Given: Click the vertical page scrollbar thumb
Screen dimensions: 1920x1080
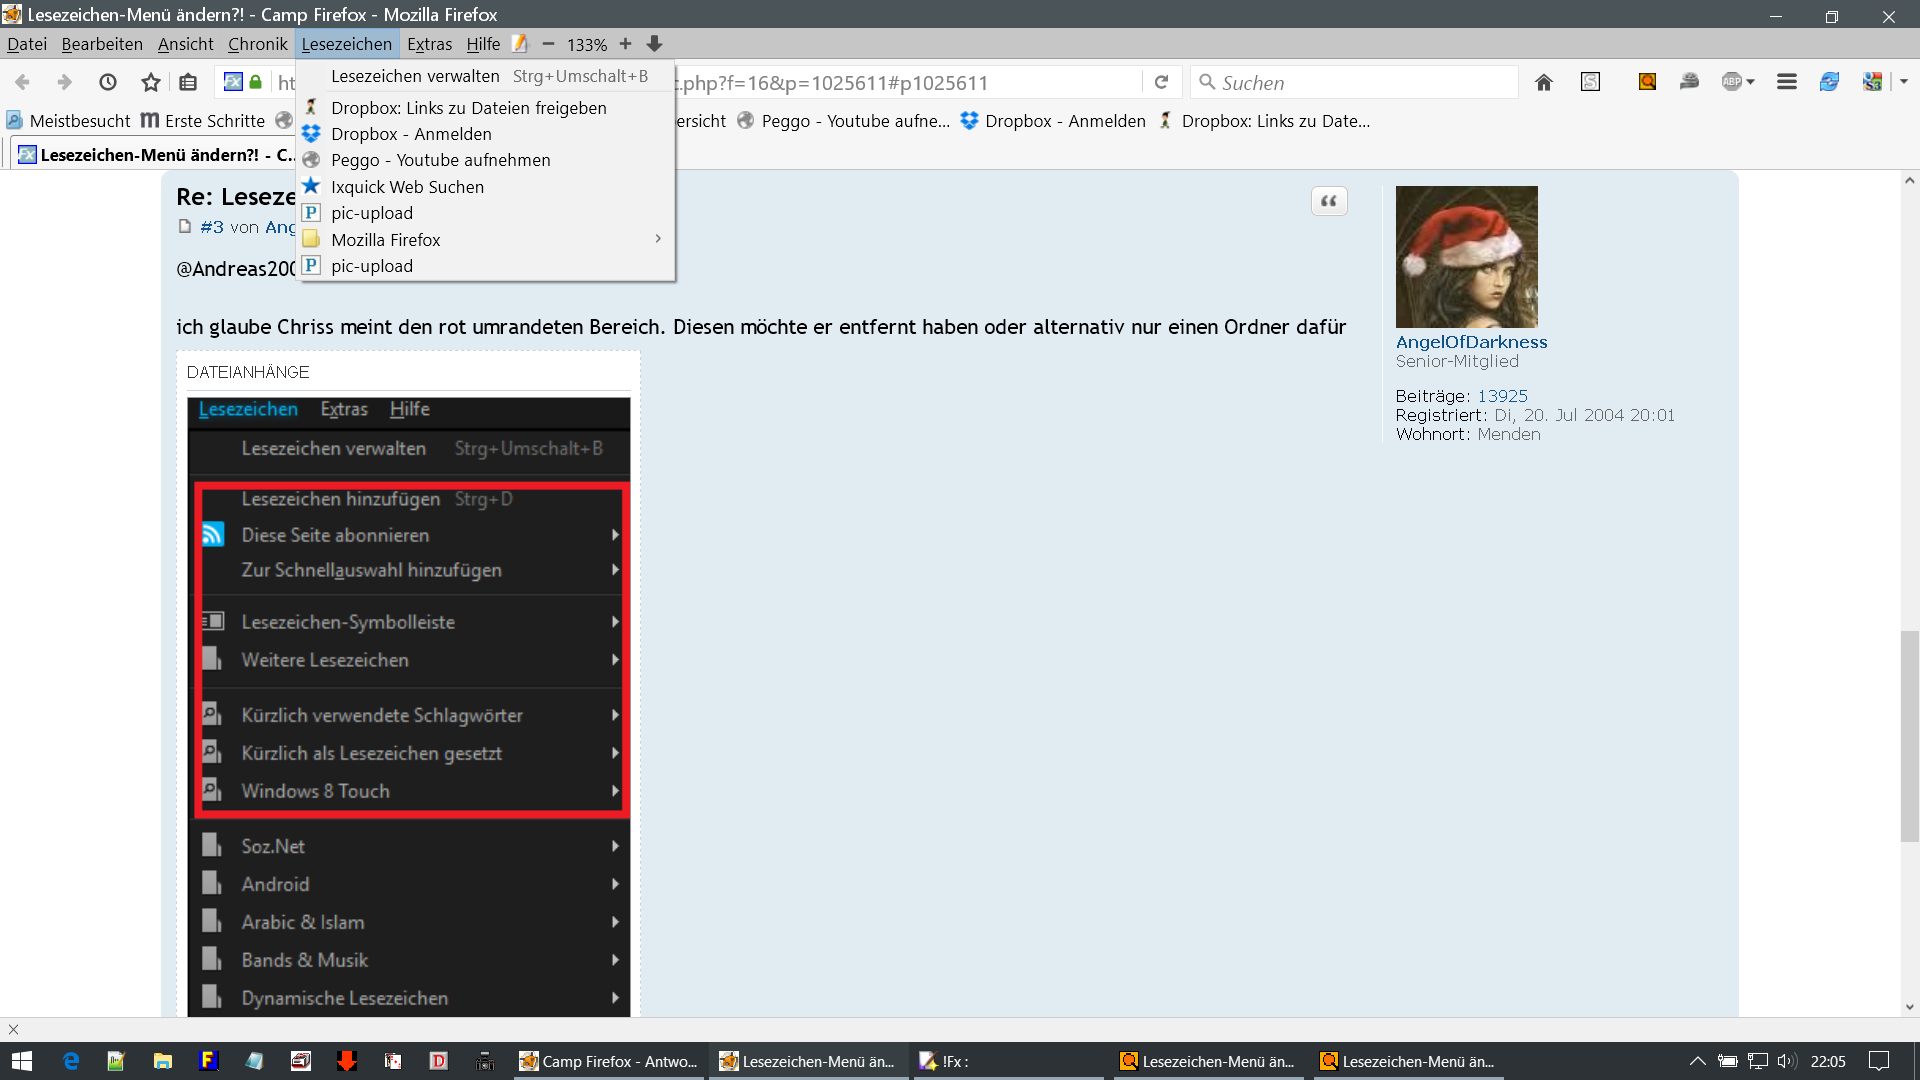Looking at the screenshot, I should point(1909,736).
